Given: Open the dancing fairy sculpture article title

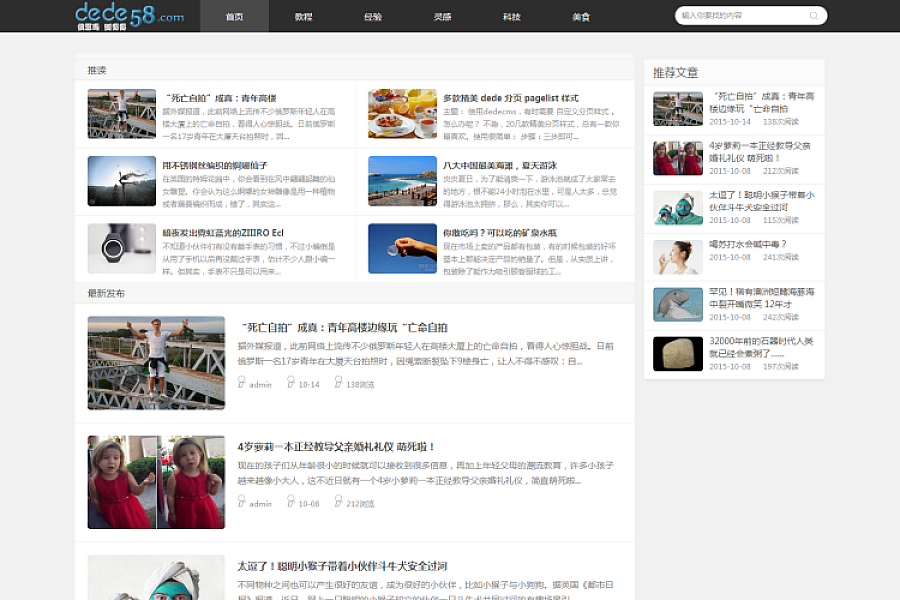Looking at the screenshot, I should [x=215, y=165].
